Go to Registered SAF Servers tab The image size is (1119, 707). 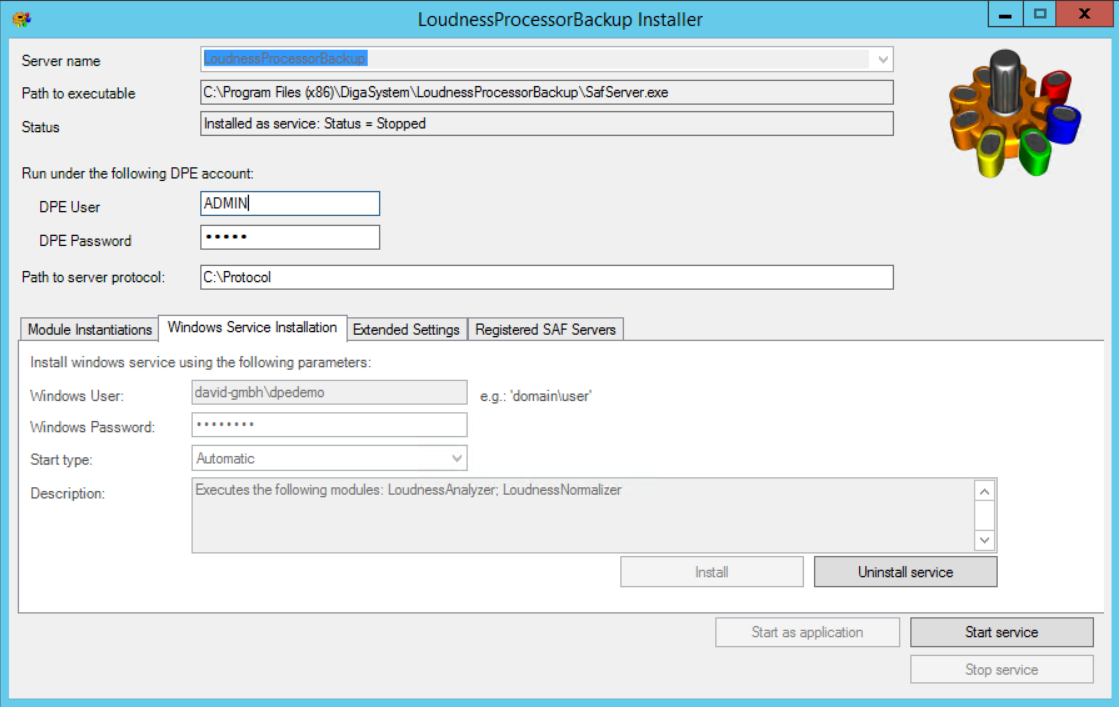point(545,329)
